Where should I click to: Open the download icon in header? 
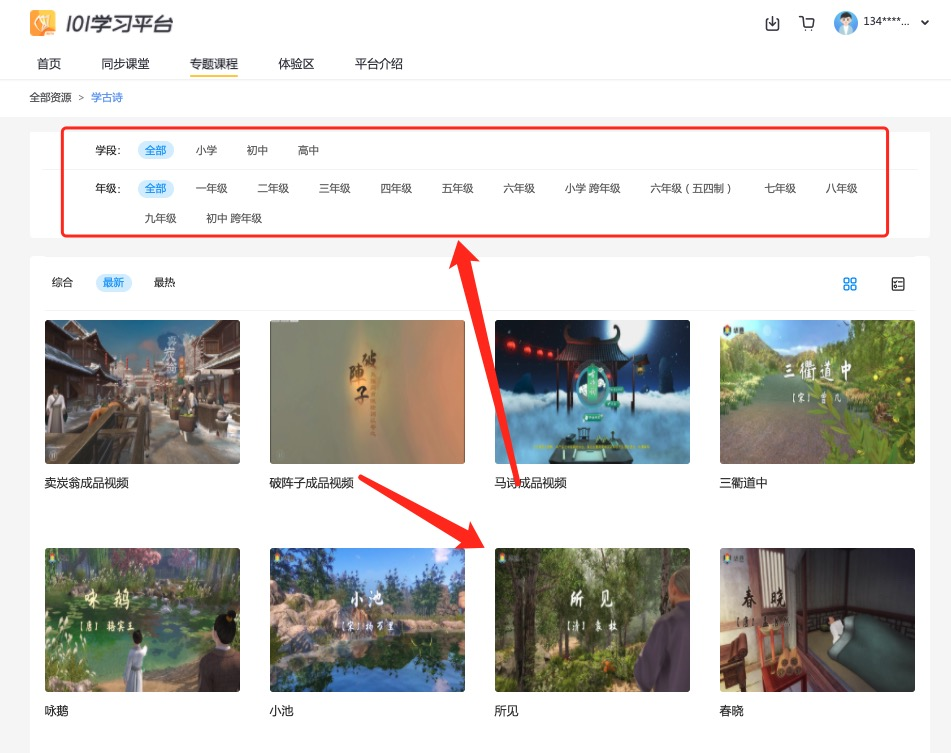pos(772,23)
